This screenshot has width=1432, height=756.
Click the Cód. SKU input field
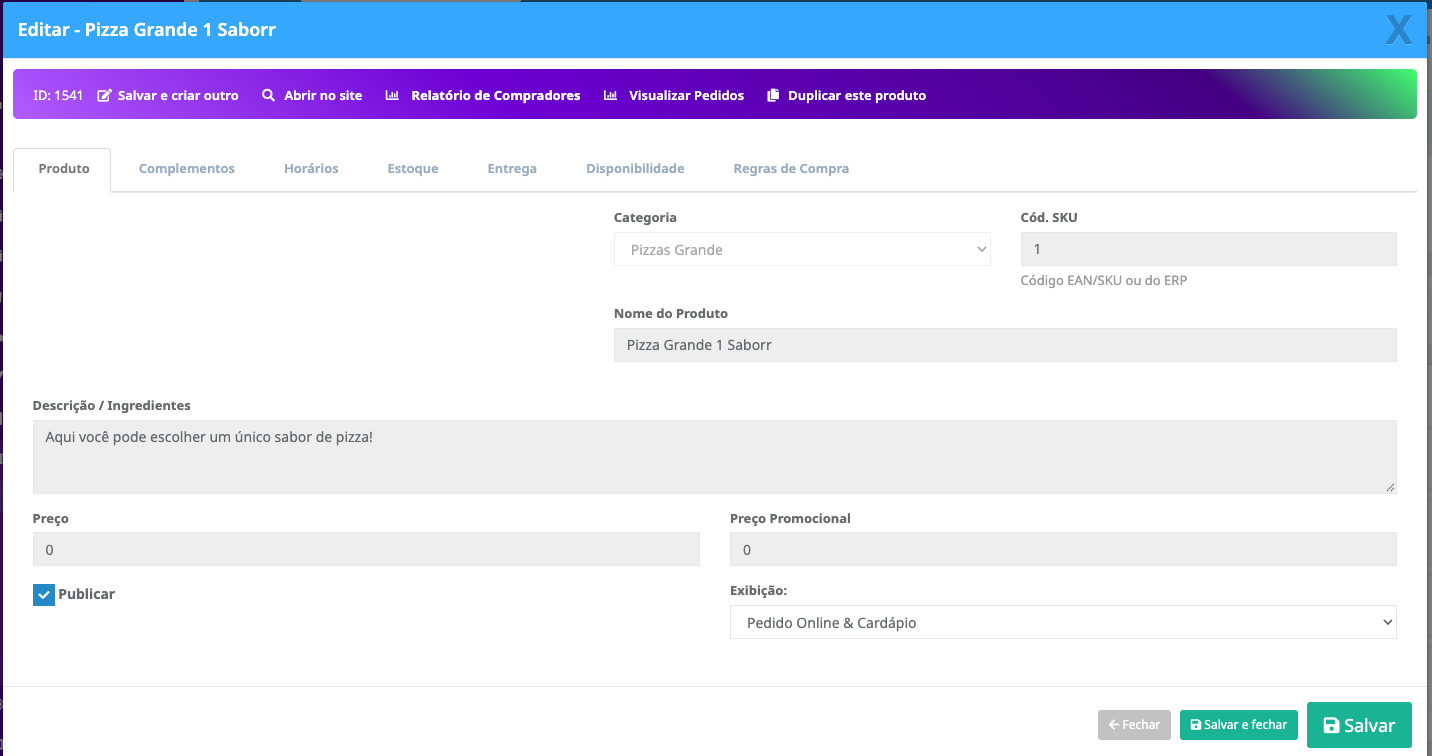pyautogui.click(x=1208, y=250)
